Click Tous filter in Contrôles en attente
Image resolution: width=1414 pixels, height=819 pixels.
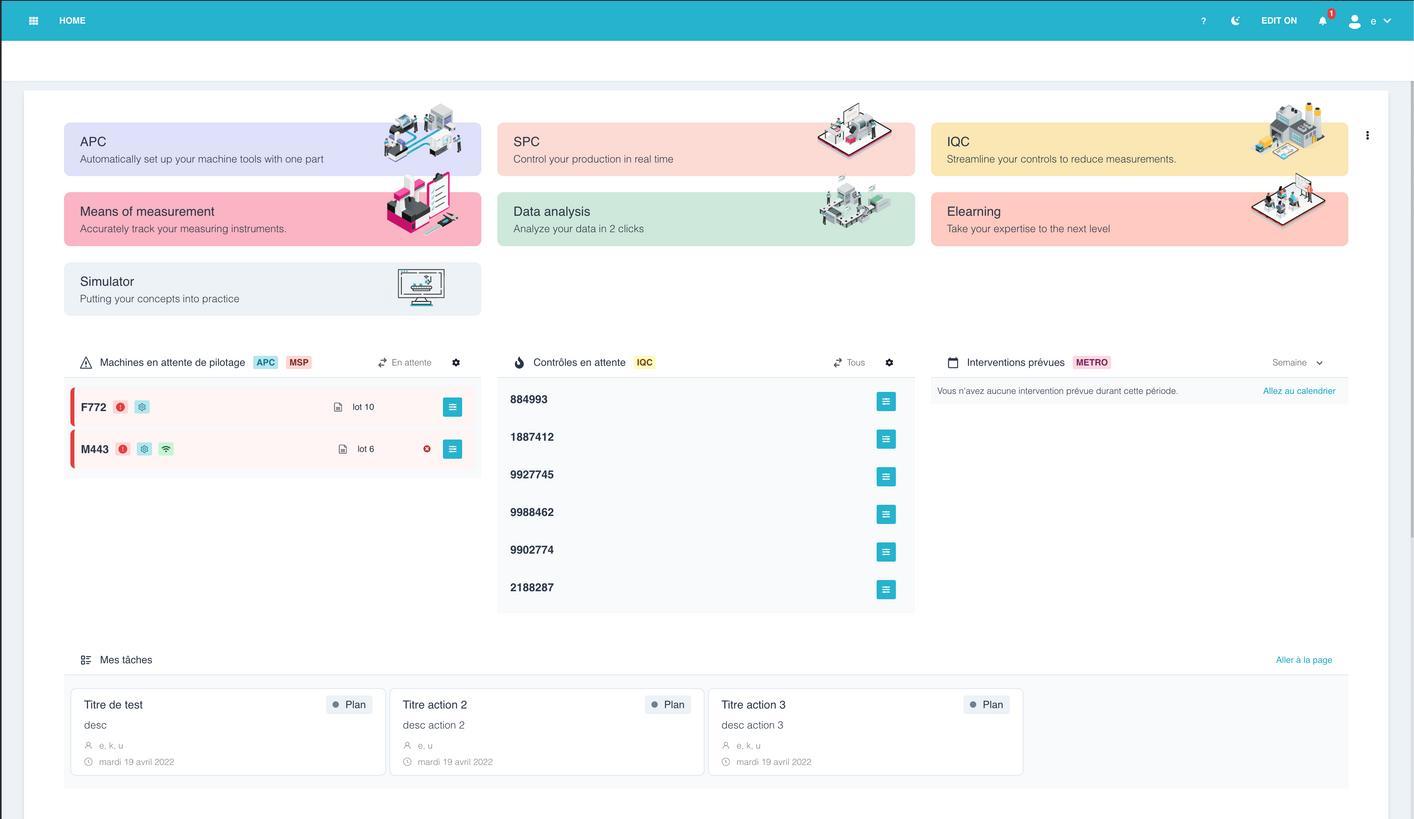coord(849,363)
